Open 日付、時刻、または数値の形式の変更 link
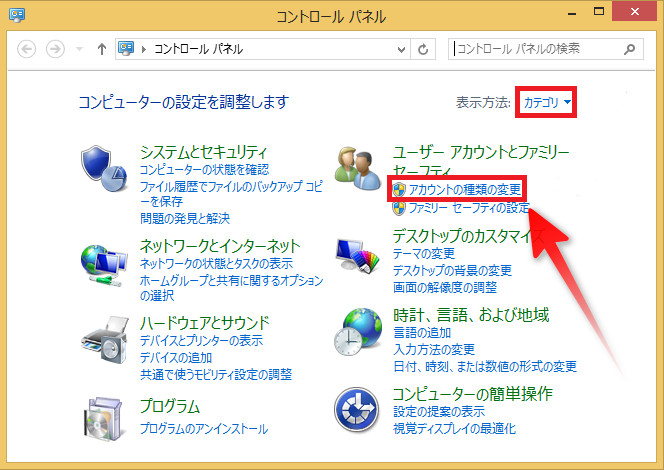Screen dimensions: 664x470 pyautogui.click(x=485, y=366)
